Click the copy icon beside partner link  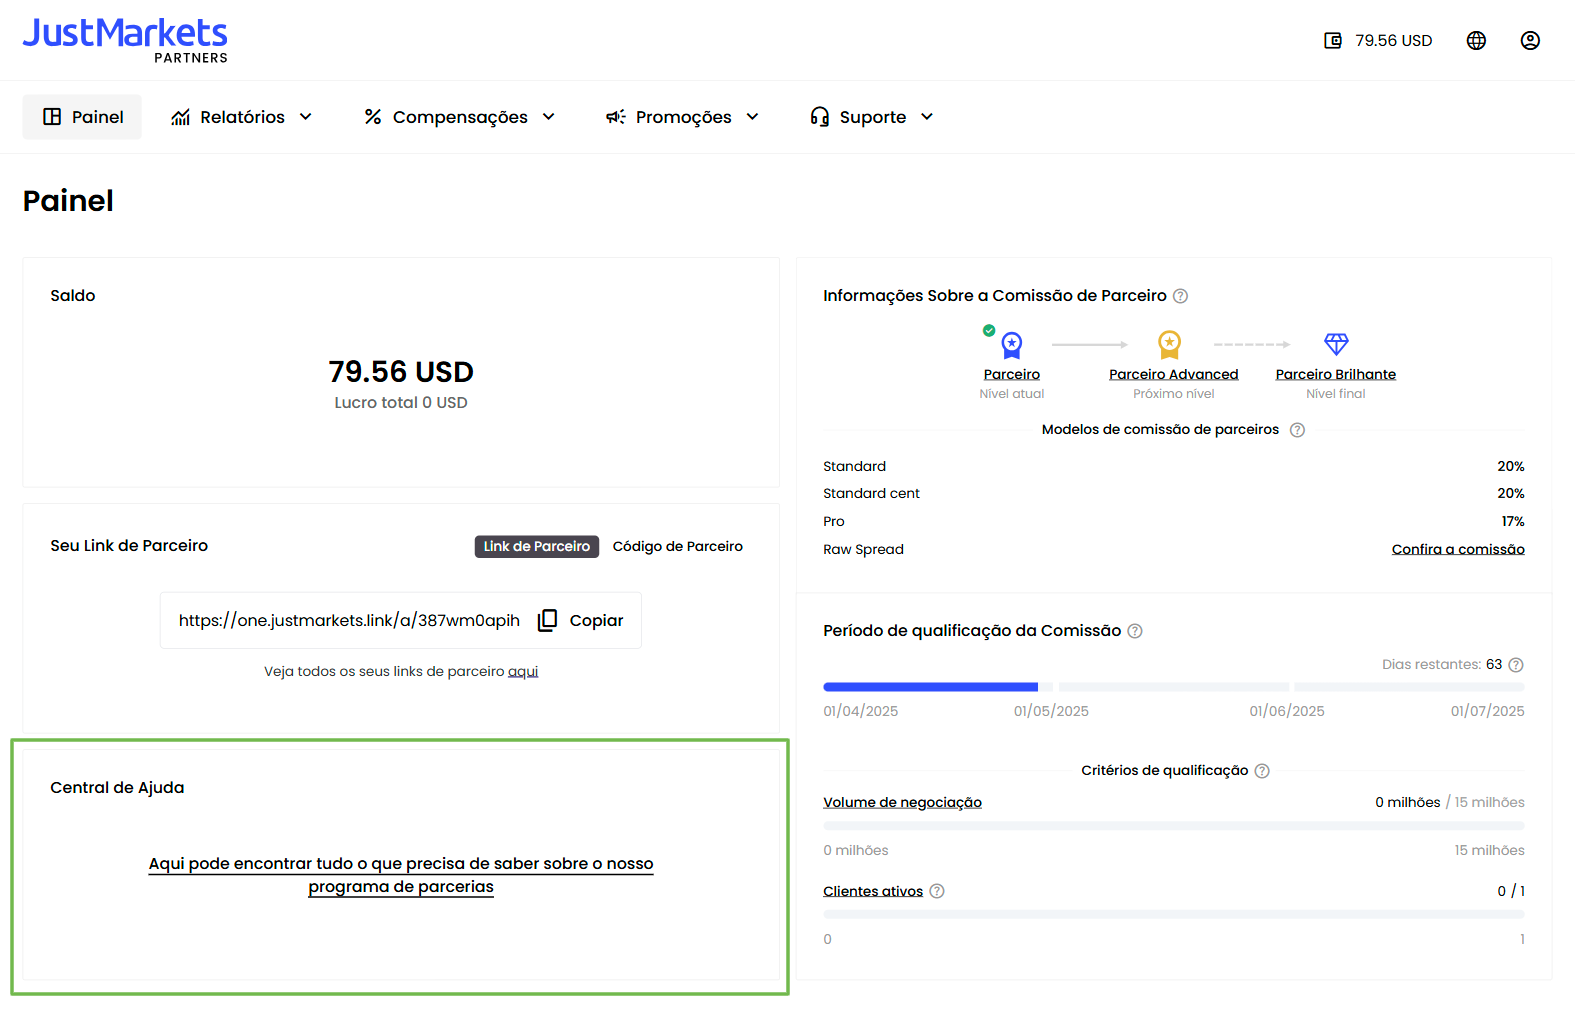[547, 620]
